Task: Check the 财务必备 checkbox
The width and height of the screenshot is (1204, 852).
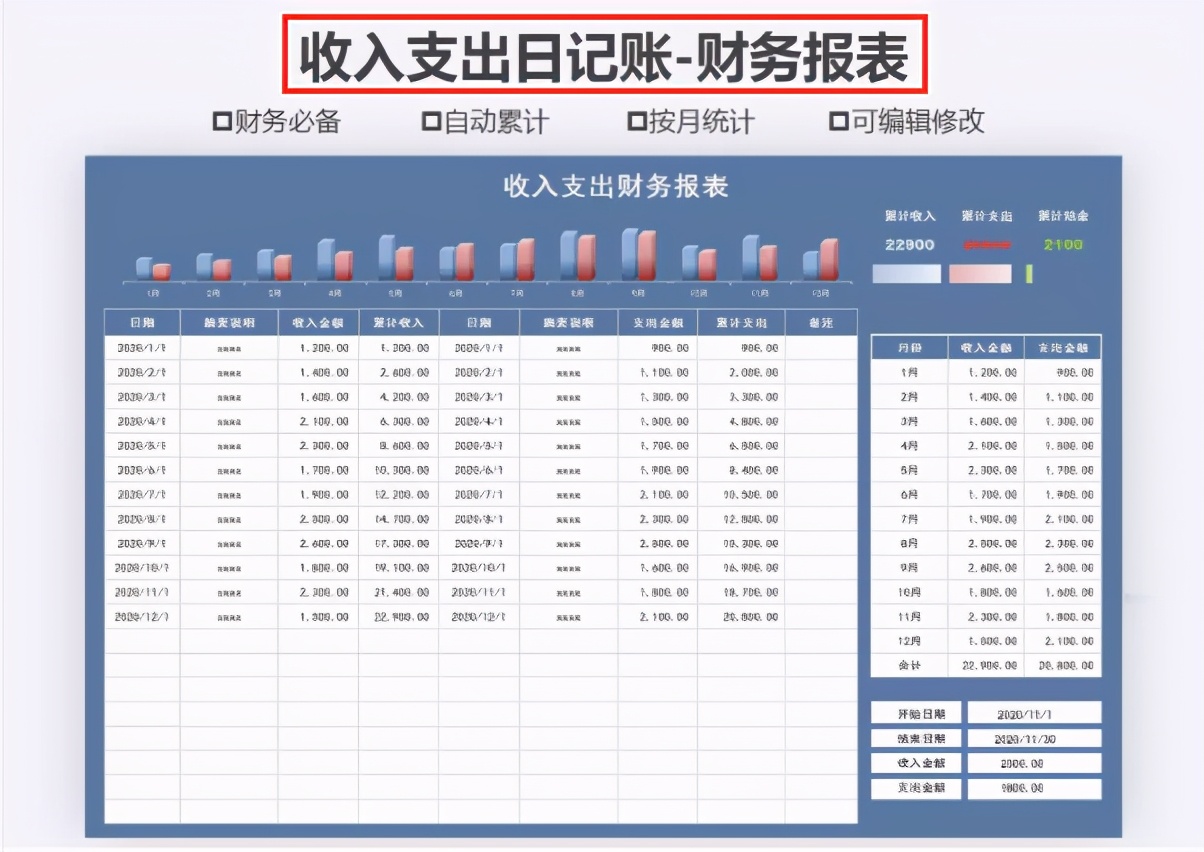Action: pyautogui.click(x=224, y=121)
